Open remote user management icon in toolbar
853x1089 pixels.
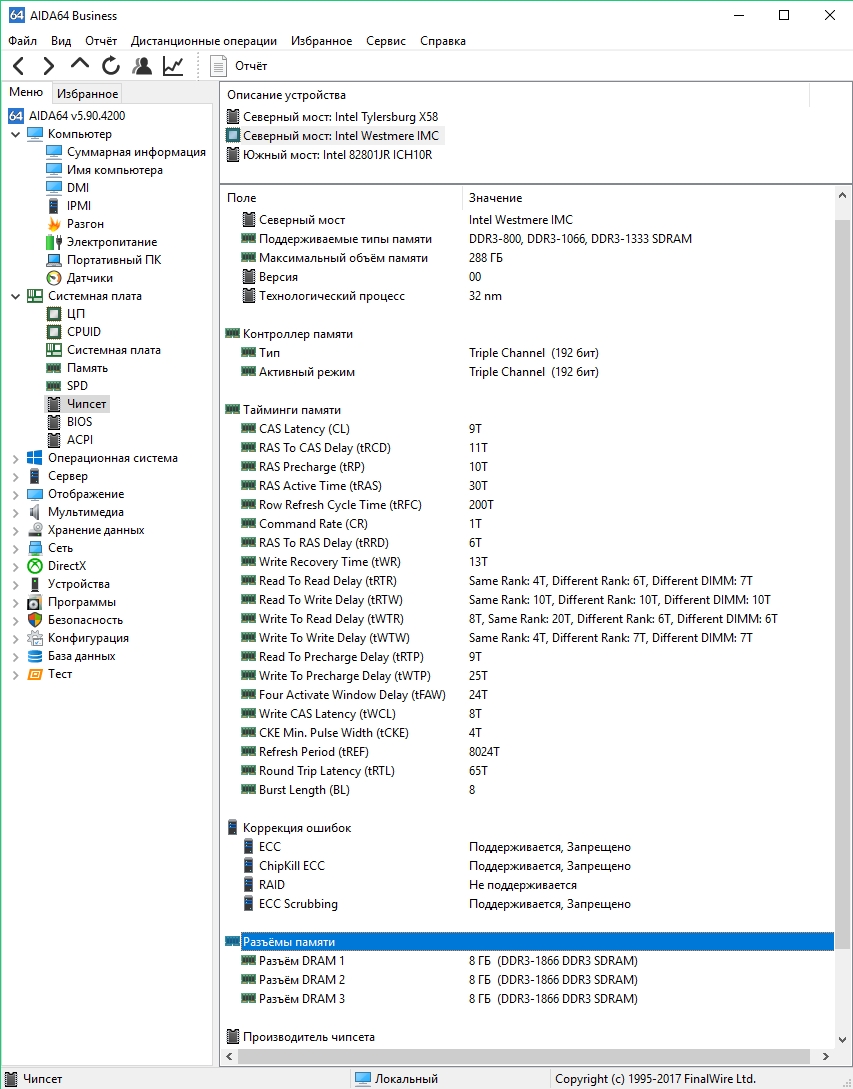(x=142, y=66)
